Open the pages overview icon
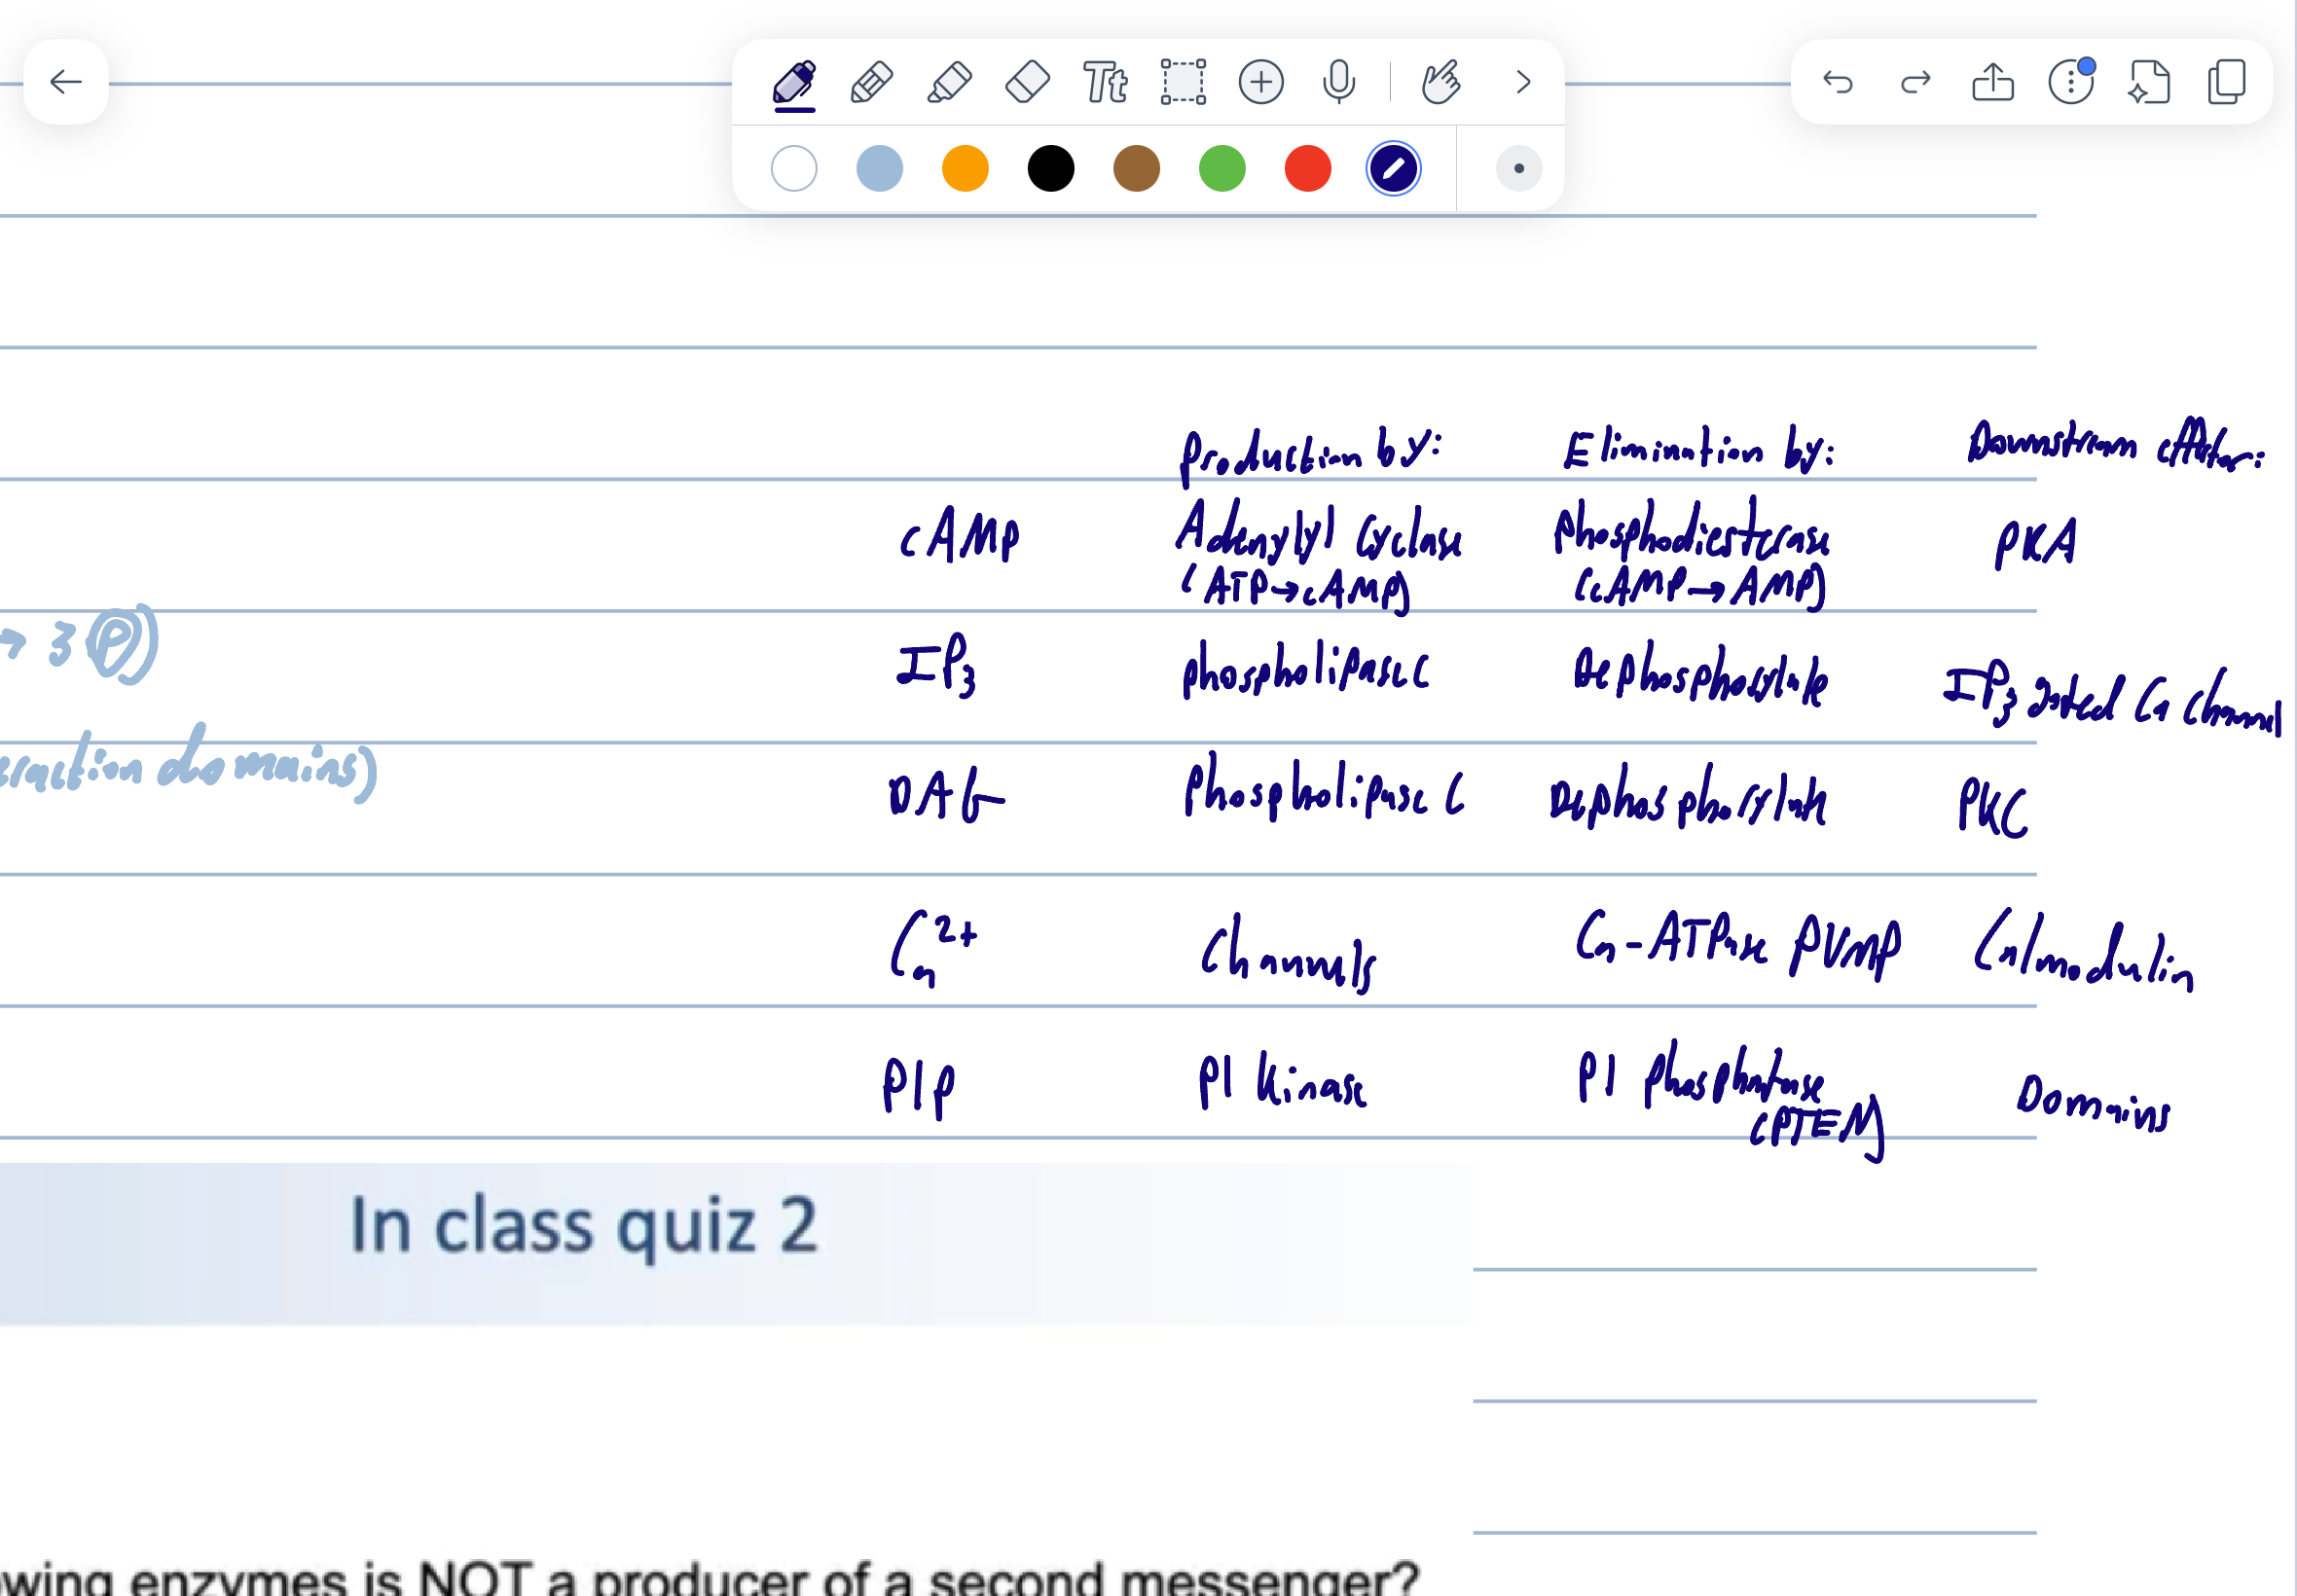Image resolution: width=2297 pixels, height=1596 pixels. (2227, 83)
